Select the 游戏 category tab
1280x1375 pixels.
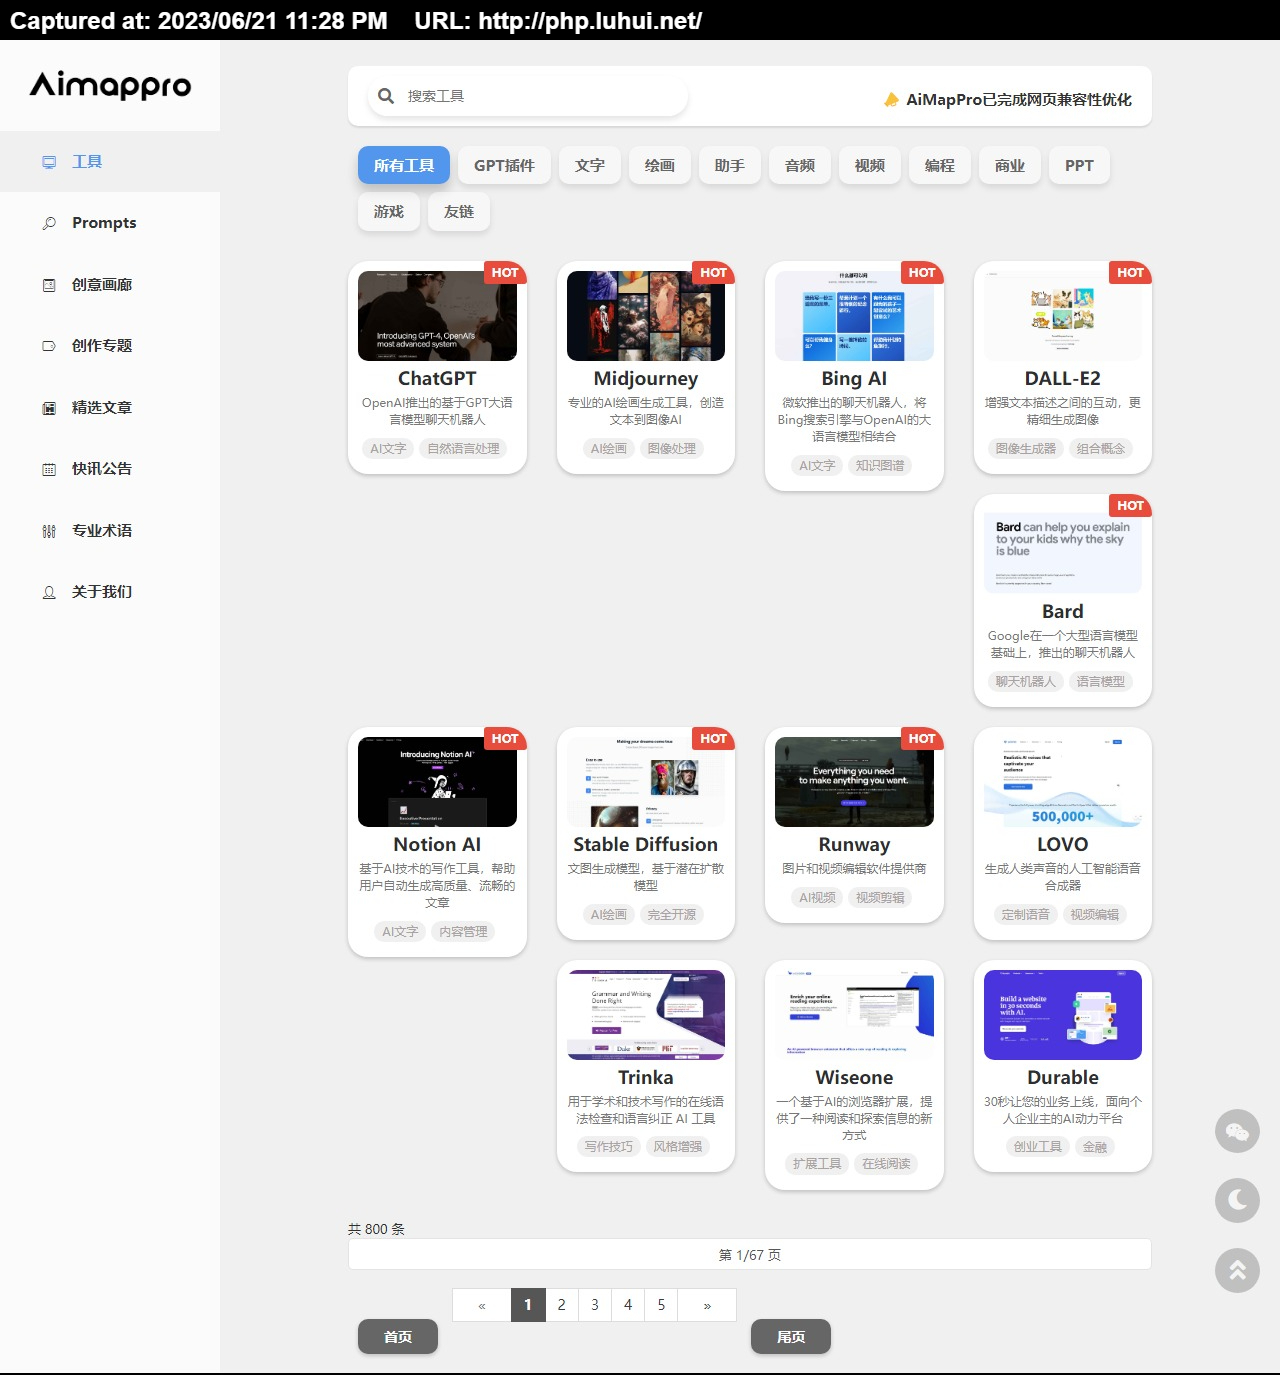tap(389, 211)
